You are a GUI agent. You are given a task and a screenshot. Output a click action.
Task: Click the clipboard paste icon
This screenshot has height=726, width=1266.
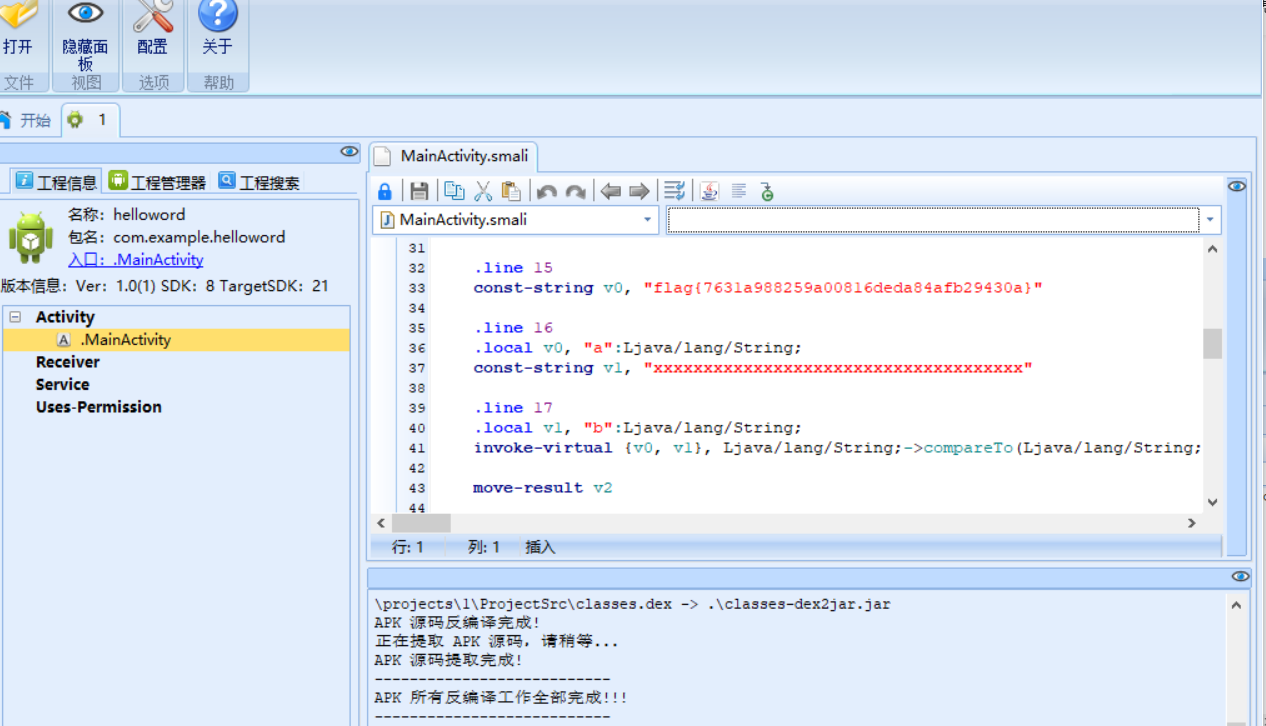coord(511,191)
